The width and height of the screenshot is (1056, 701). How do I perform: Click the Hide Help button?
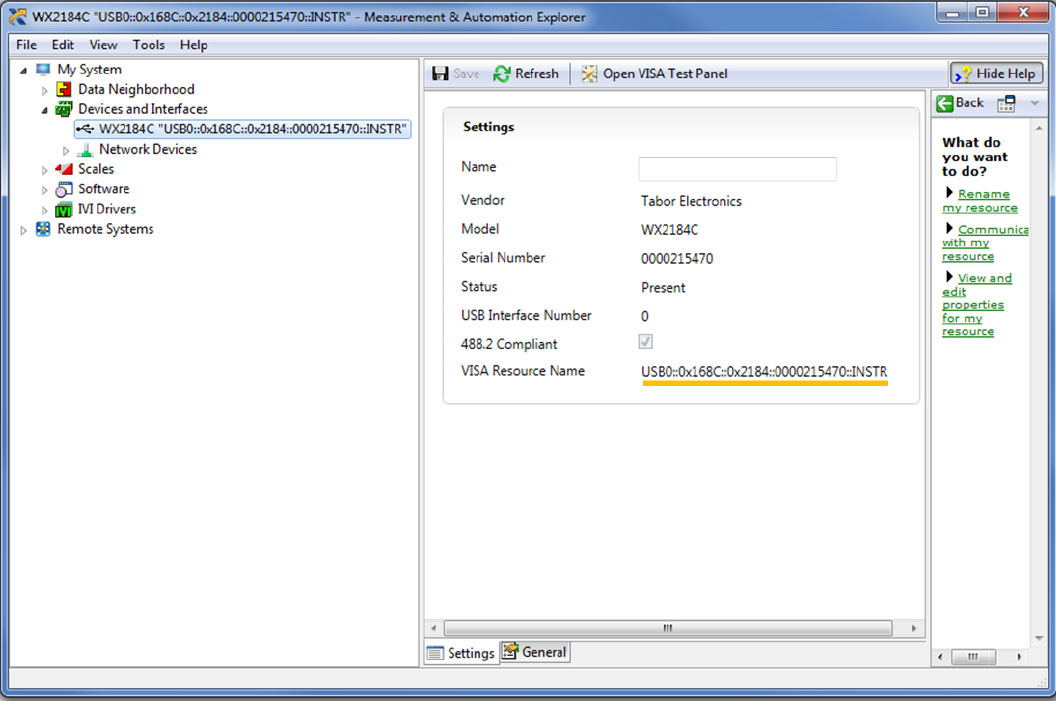click(996, 74)
